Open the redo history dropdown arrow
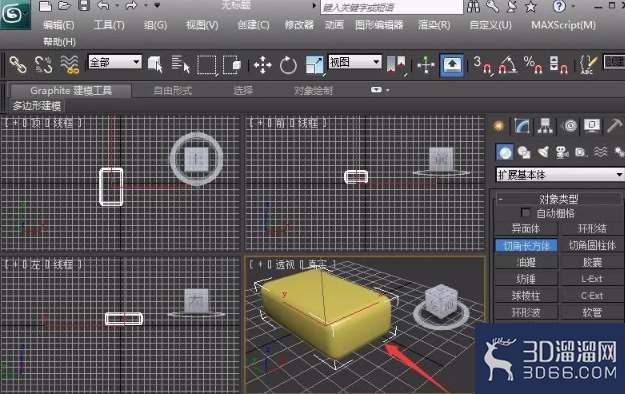This screenshot has height=394, width=625. (x=145, y=6)
